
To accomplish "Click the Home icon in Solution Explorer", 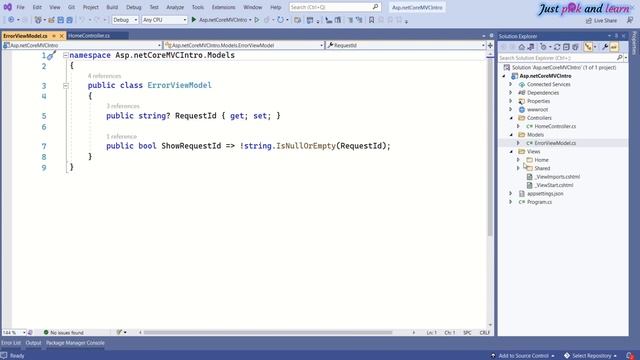I will [x=522, y=47].
